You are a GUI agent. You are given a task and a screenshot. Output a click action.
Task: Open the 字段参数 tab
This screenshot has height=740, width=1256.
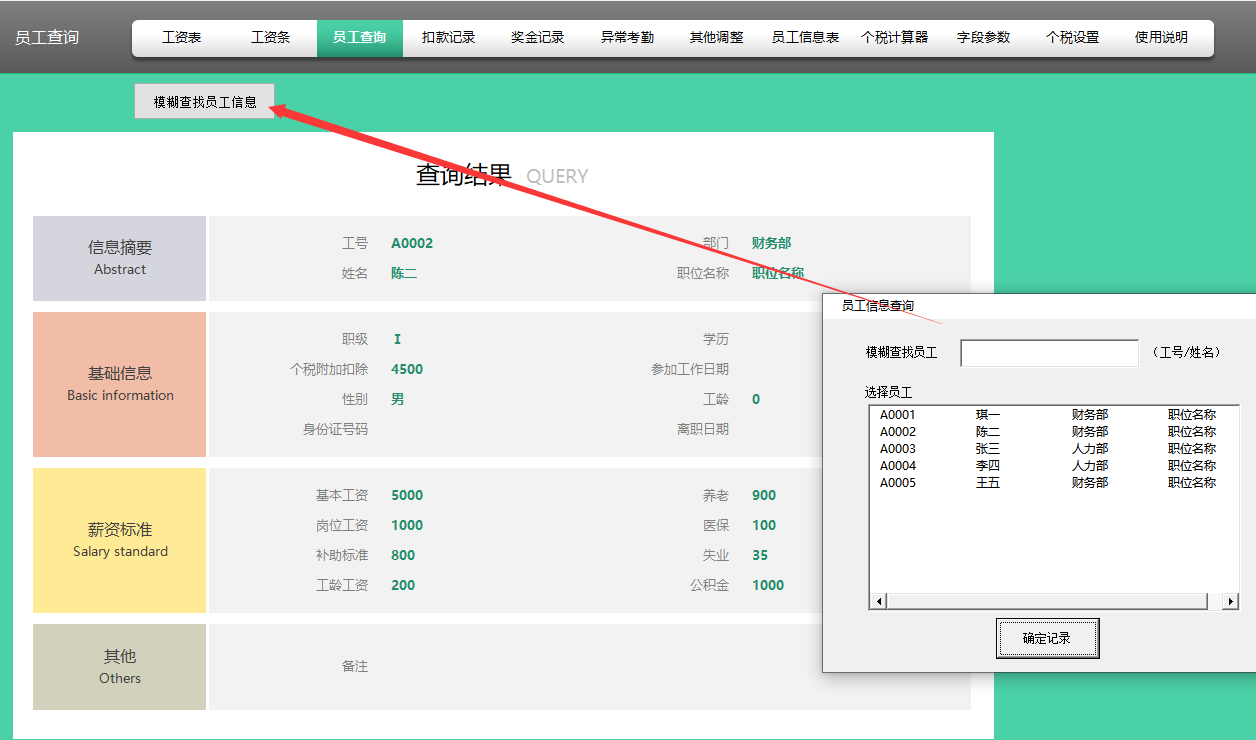pos(983,37)
